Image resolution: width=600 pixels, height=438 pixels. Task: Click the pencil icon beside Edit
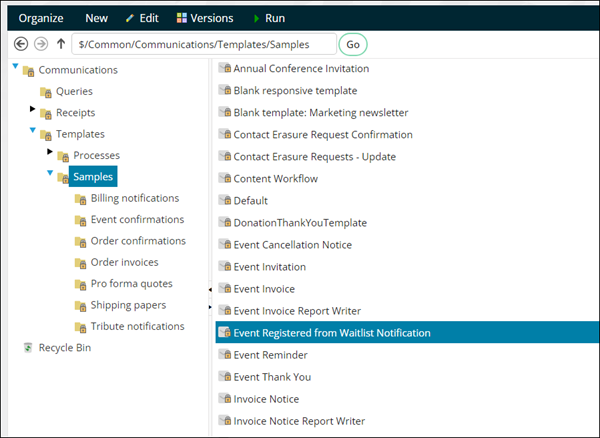tap(130, 18)
